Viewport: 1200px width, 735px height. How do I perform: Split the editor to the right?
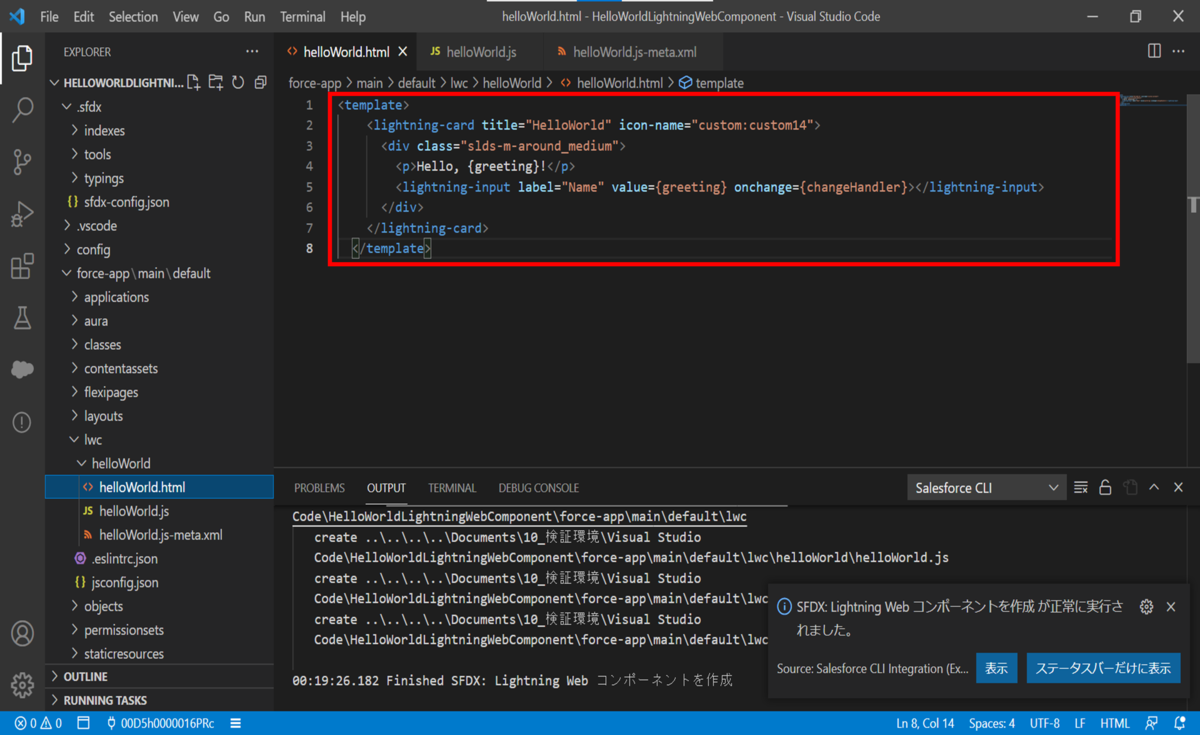click(1154, 51)
